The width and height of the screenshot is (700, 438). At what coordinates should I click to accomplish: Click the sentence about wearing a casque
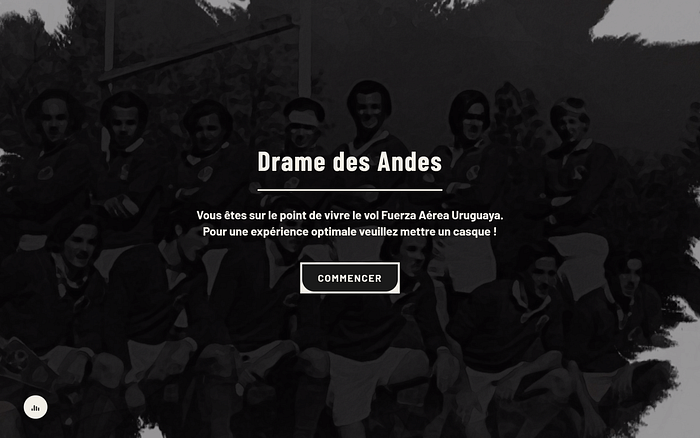tap(350, 232)
